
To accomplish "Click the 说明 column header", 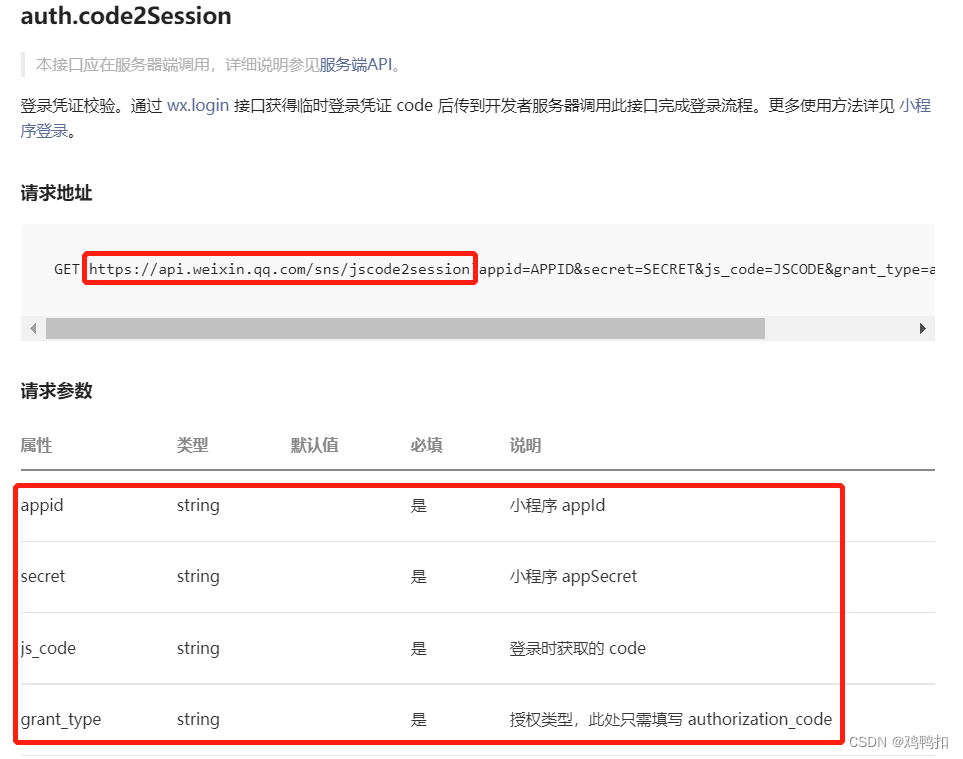I will point(525,445).
